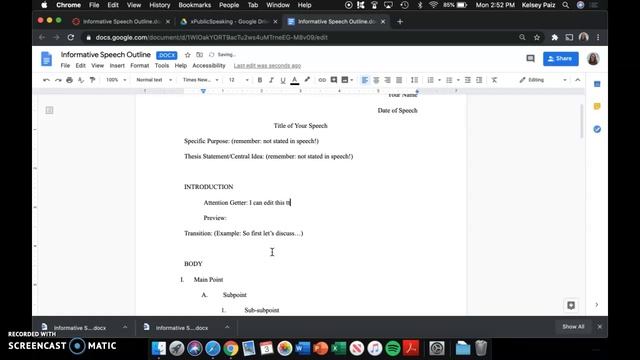The width and height of the screenshot is (640, 360).
Task: Open the Tools menu in Docs
Action: pyautogui.click(x=162, y=66)
